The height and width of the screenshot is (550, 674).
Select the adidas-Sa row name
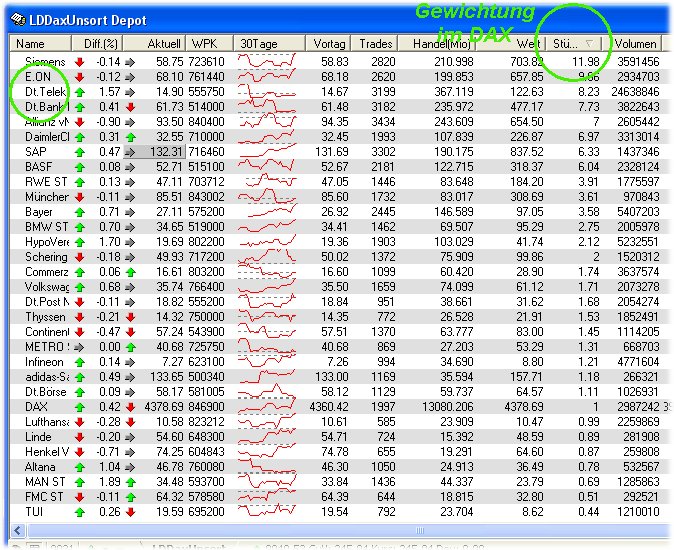click(x=47, y=377)
